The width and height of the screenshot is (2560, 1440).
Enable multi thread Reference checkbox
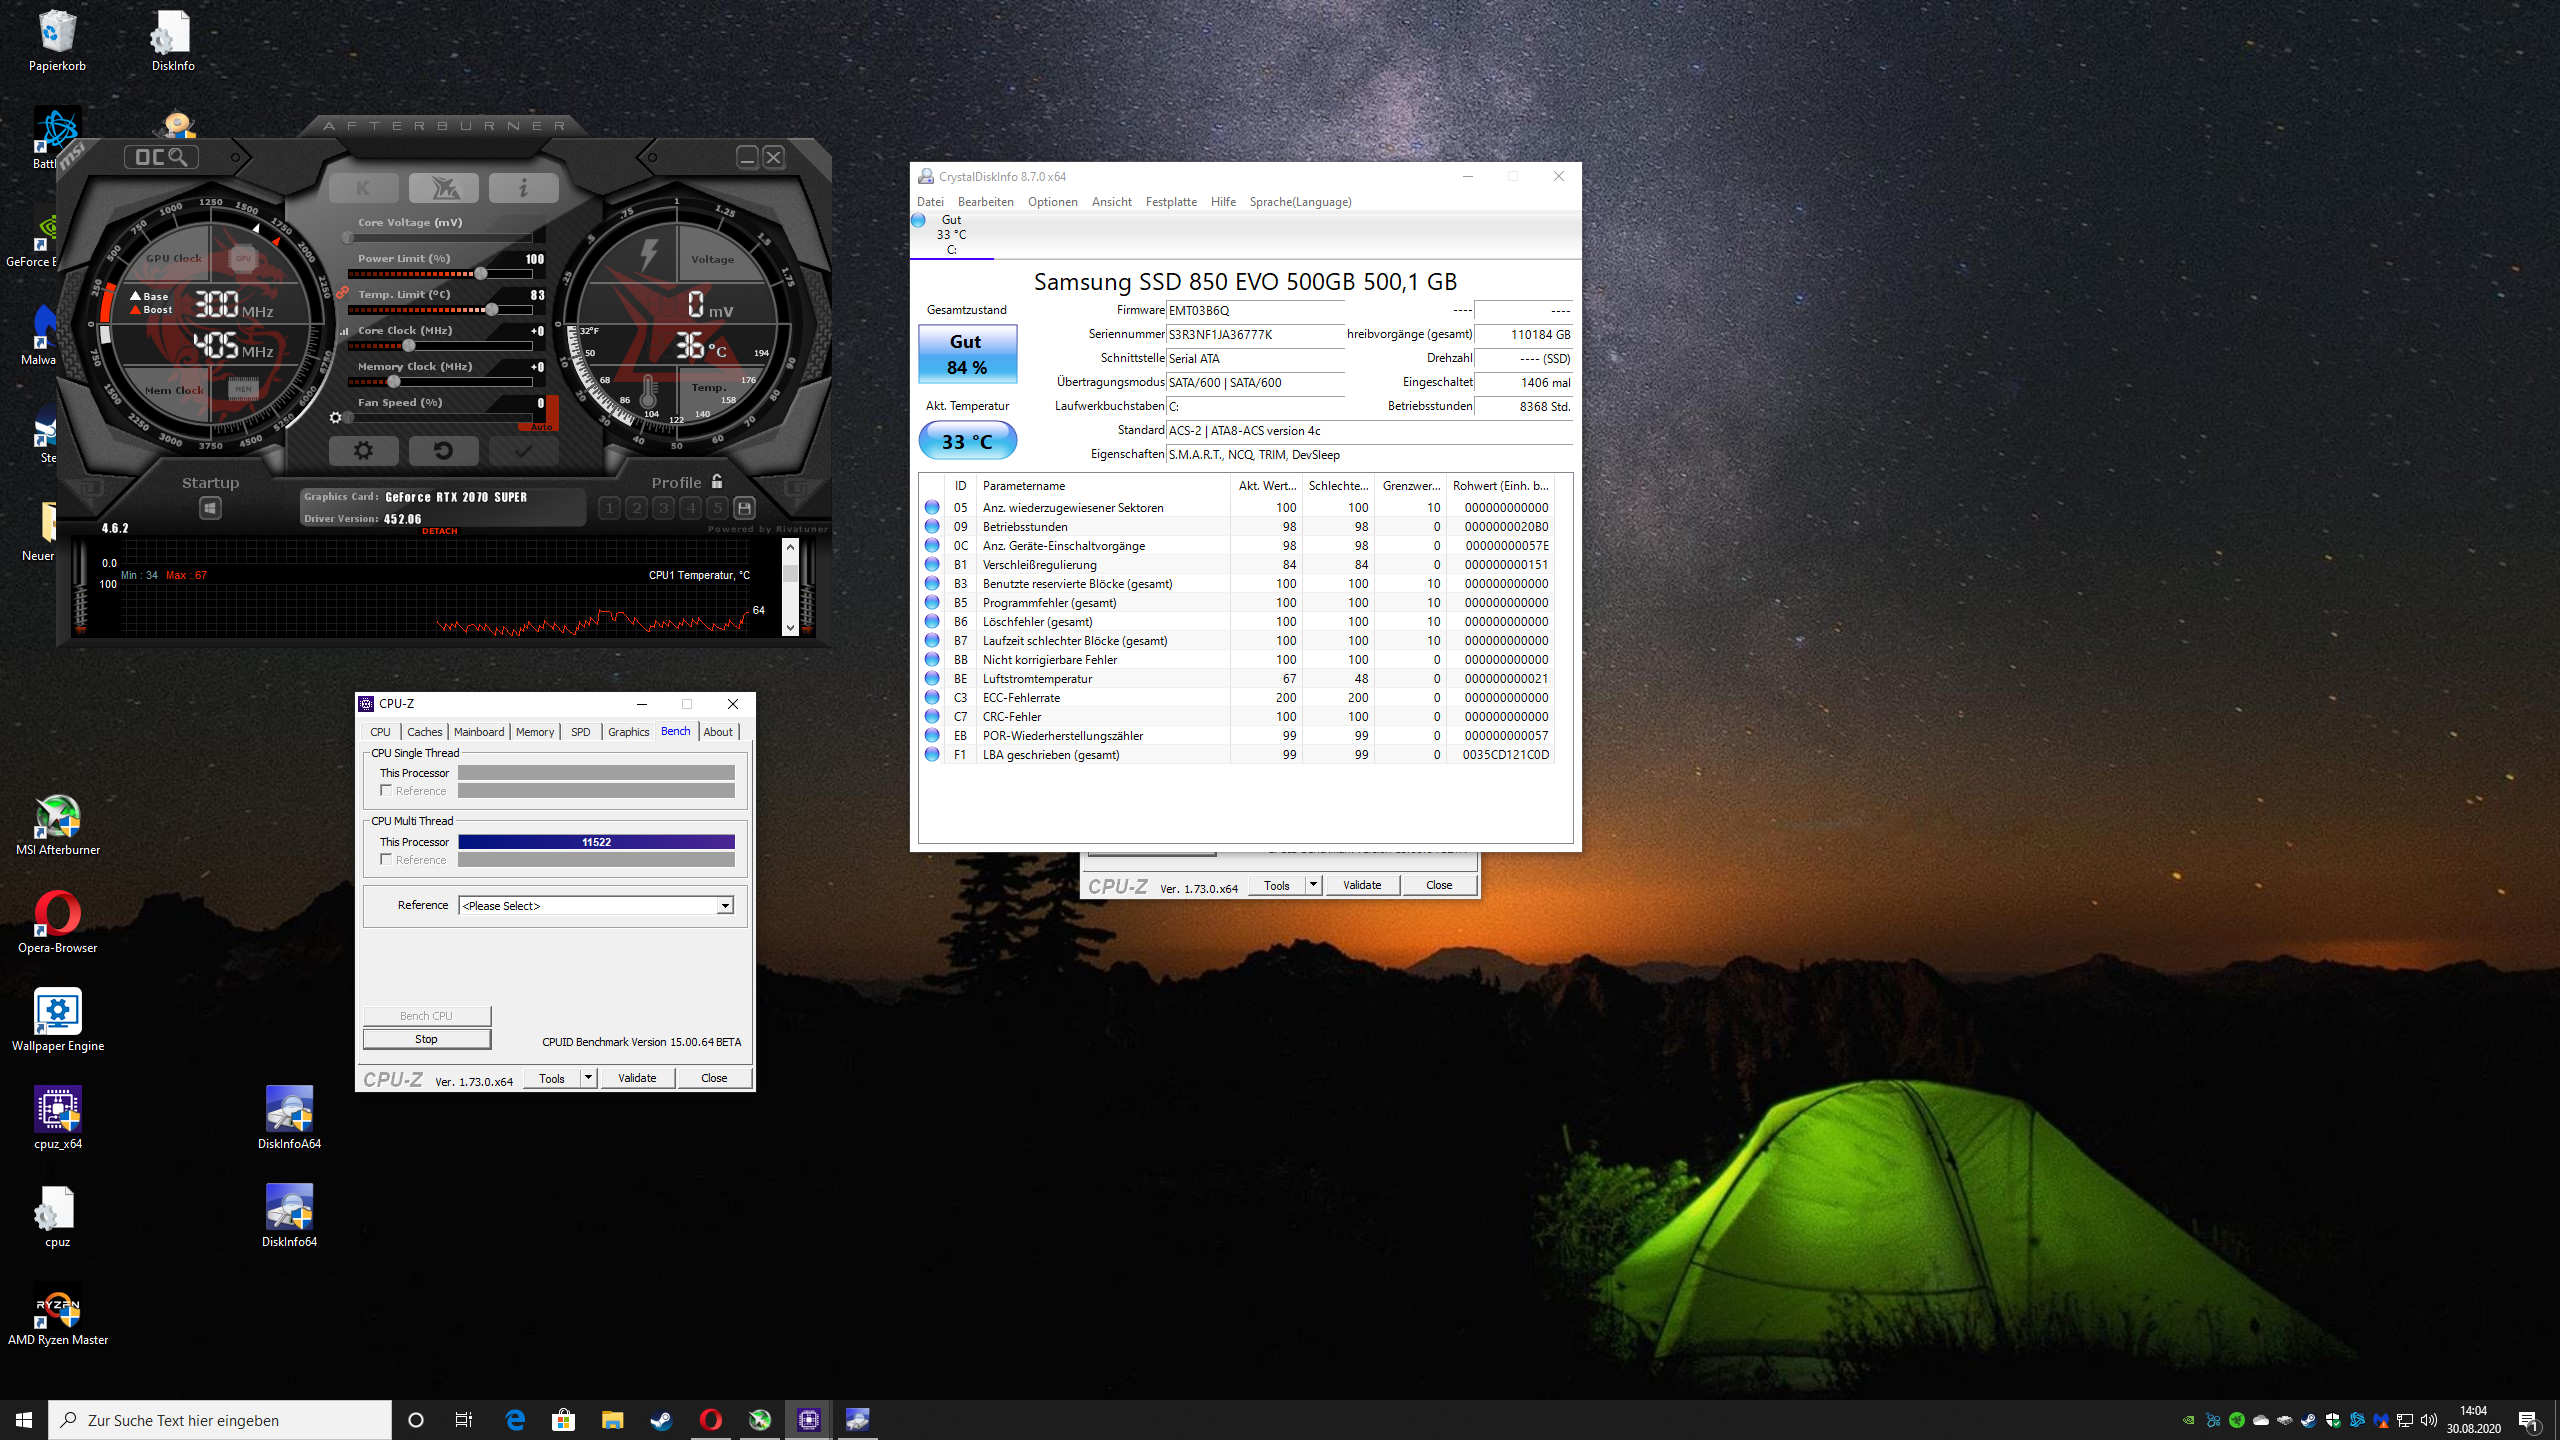tap(386, 859)
